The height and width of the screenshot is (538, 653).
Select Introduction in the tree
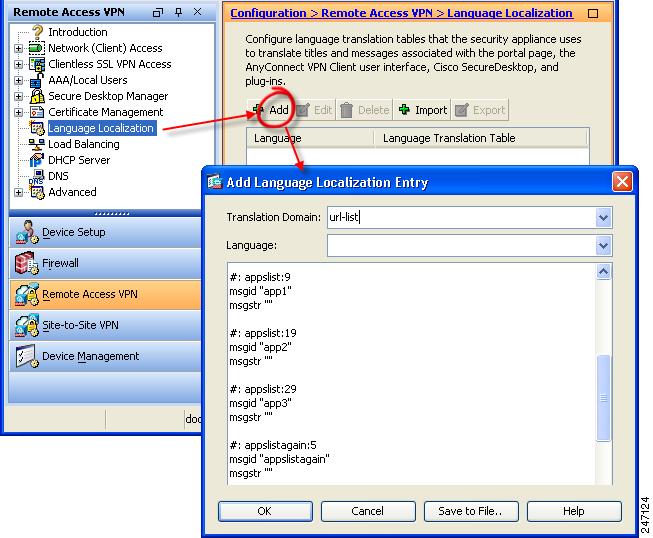77,32
